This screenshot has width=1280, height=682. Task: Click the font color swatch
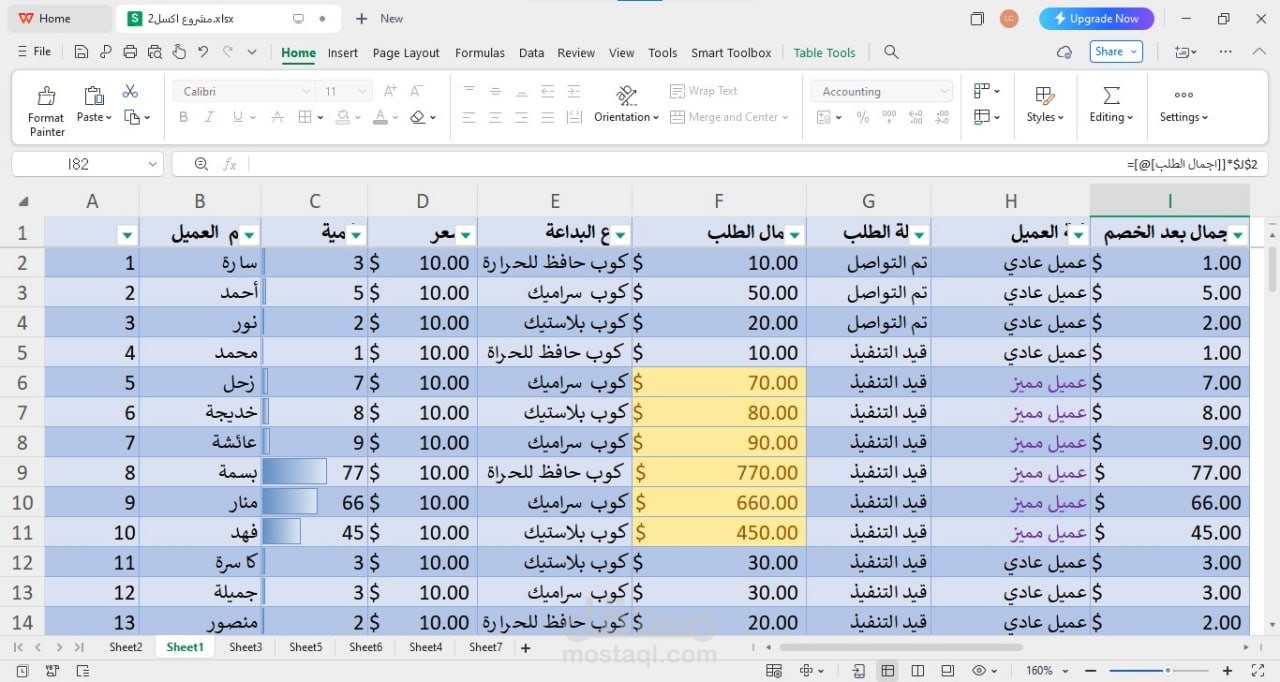380,117
